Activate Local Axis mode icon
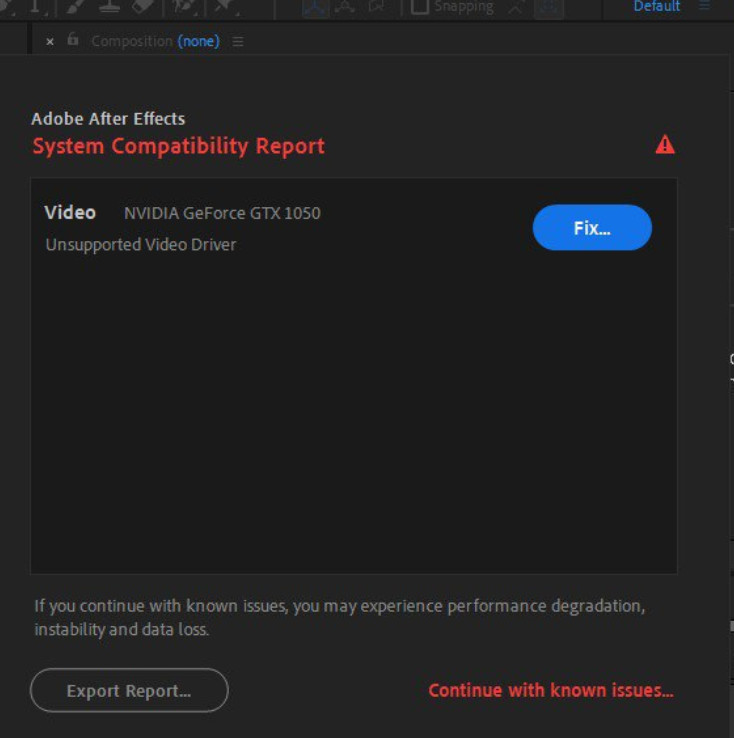The height and width of the screenshot is (738, 734). 315,8
